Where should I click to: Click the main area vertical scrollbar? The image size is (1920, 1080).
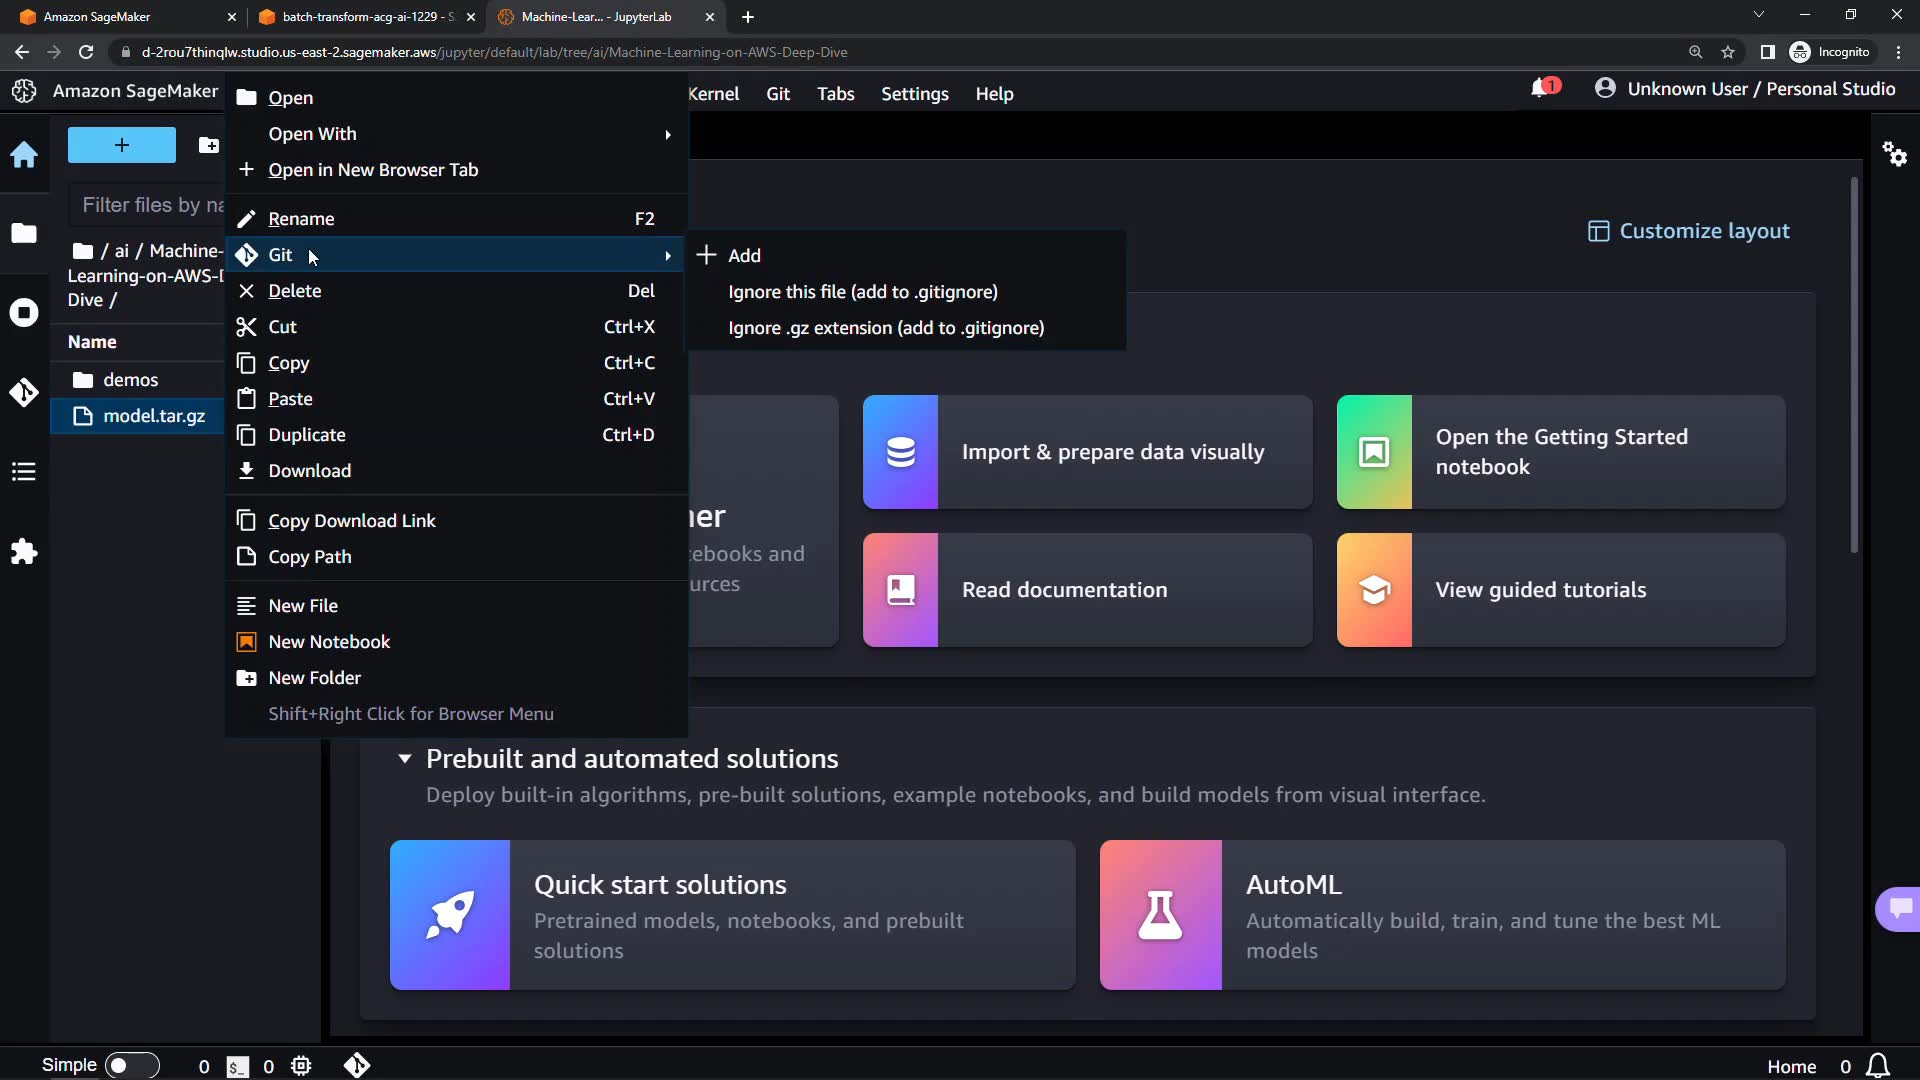1853,365
